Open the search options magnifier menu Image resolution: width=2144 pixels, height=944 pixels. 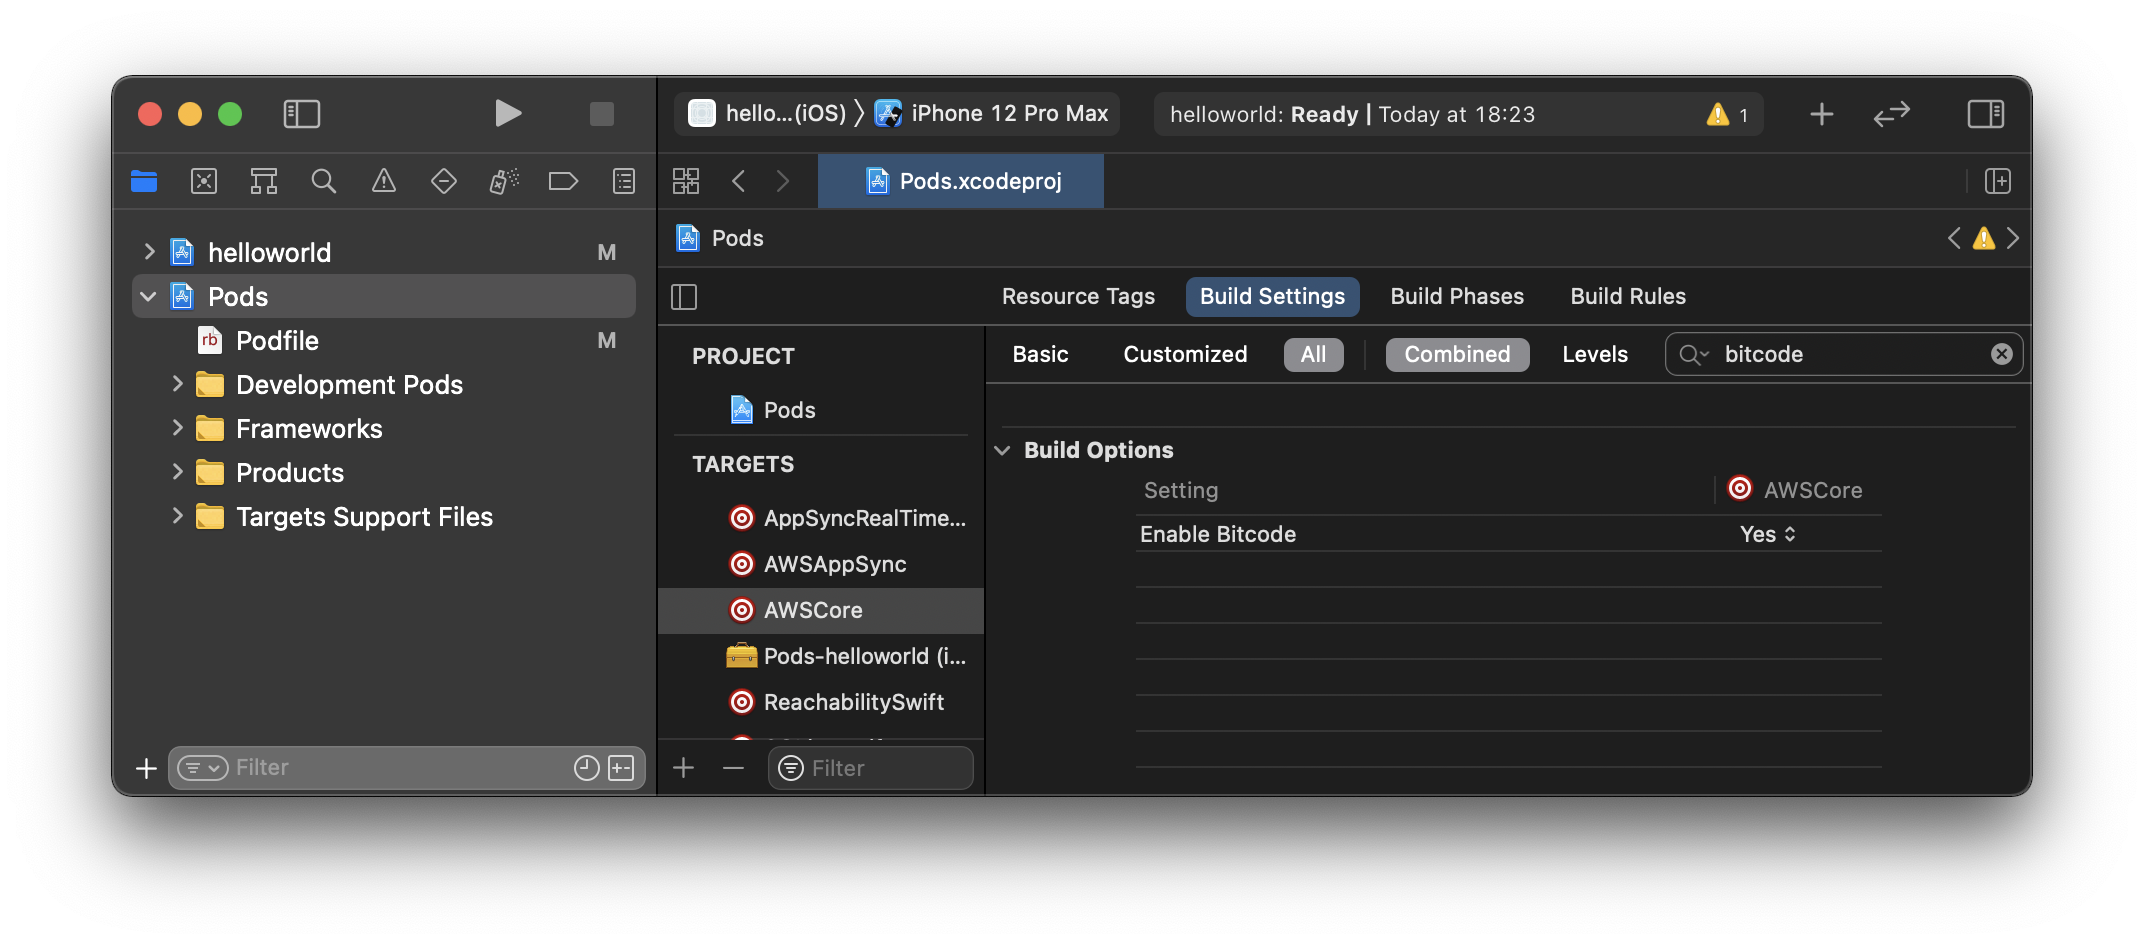pyautogui.click(x=1693, y=355)
